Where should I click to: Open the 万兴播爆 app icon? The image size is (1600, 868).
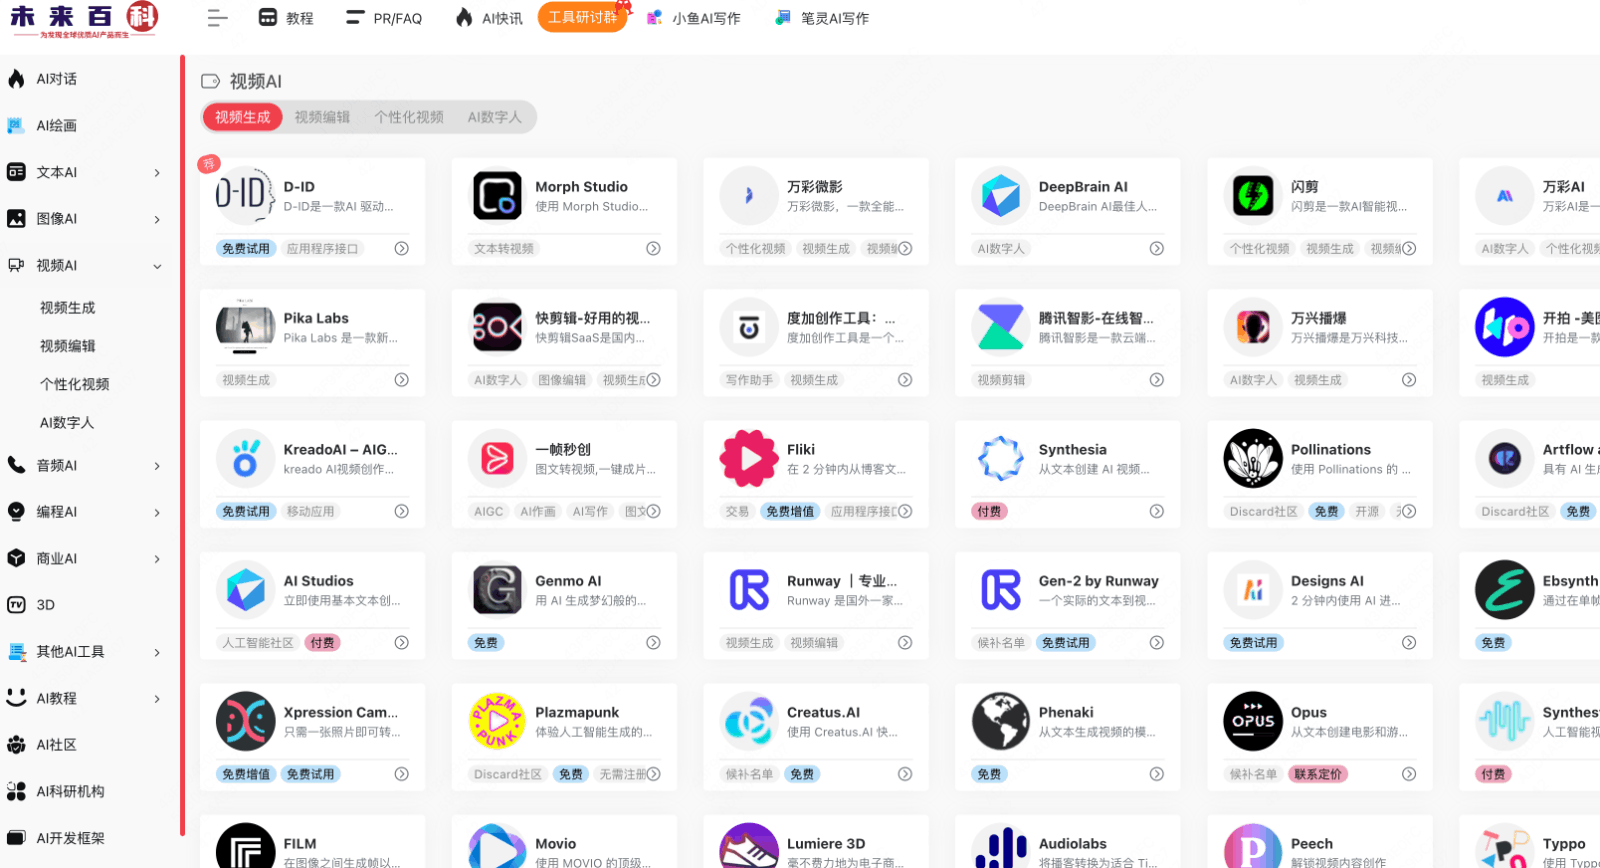point(1253,327)
